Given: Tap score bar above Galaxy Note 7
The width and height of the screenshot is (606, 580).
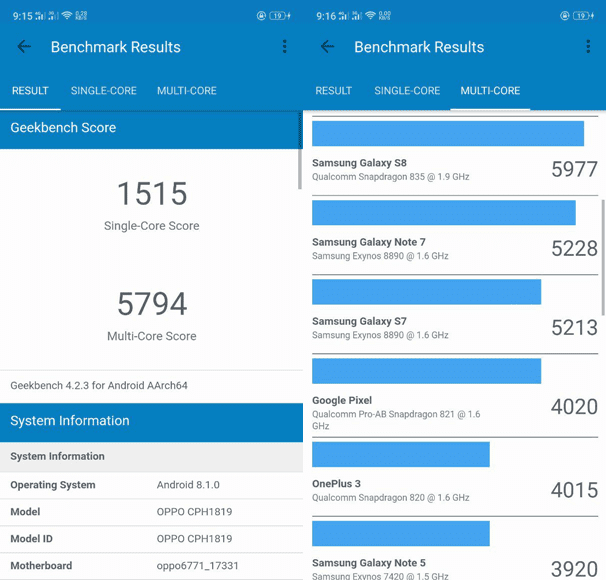Looking at the screenshot, I should tap(444, 213).
